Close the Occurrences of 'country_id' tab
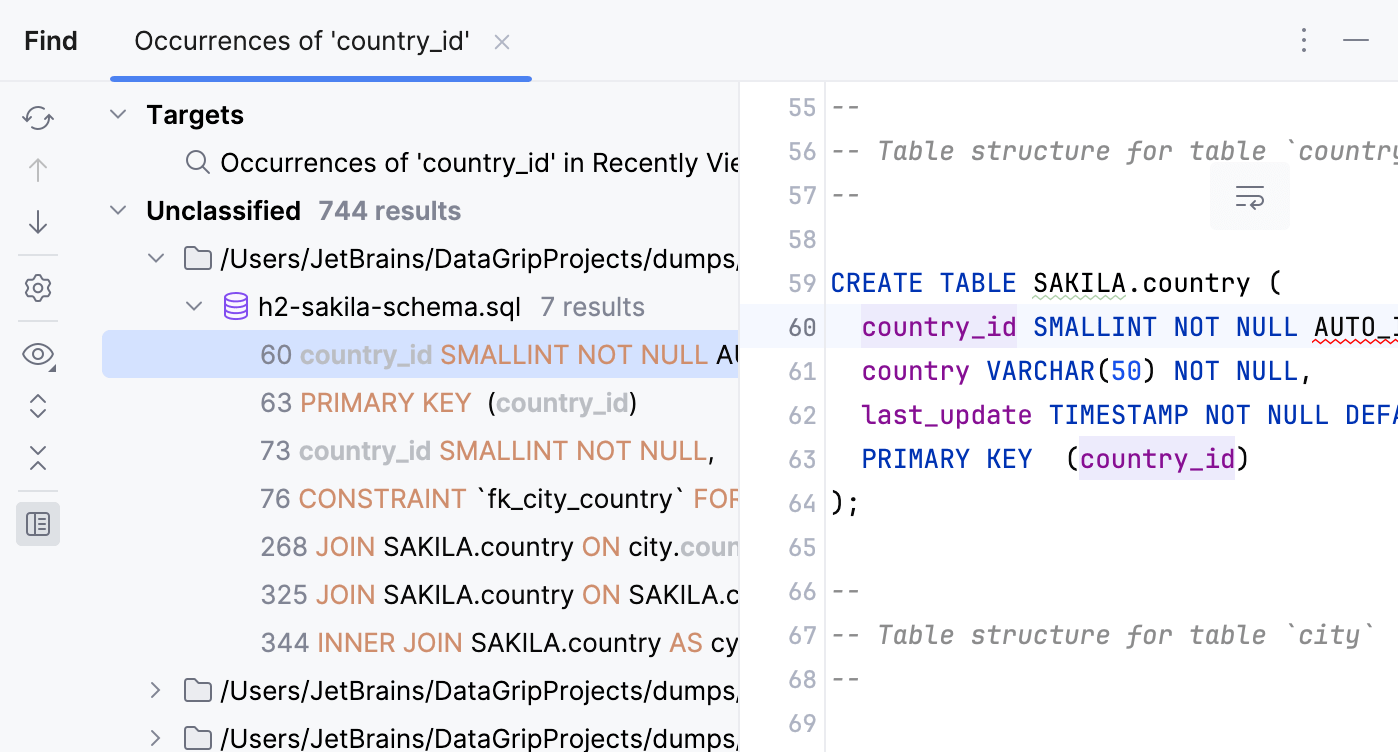The height and width of the screenshot is (752, 1398). click(502, 42)
